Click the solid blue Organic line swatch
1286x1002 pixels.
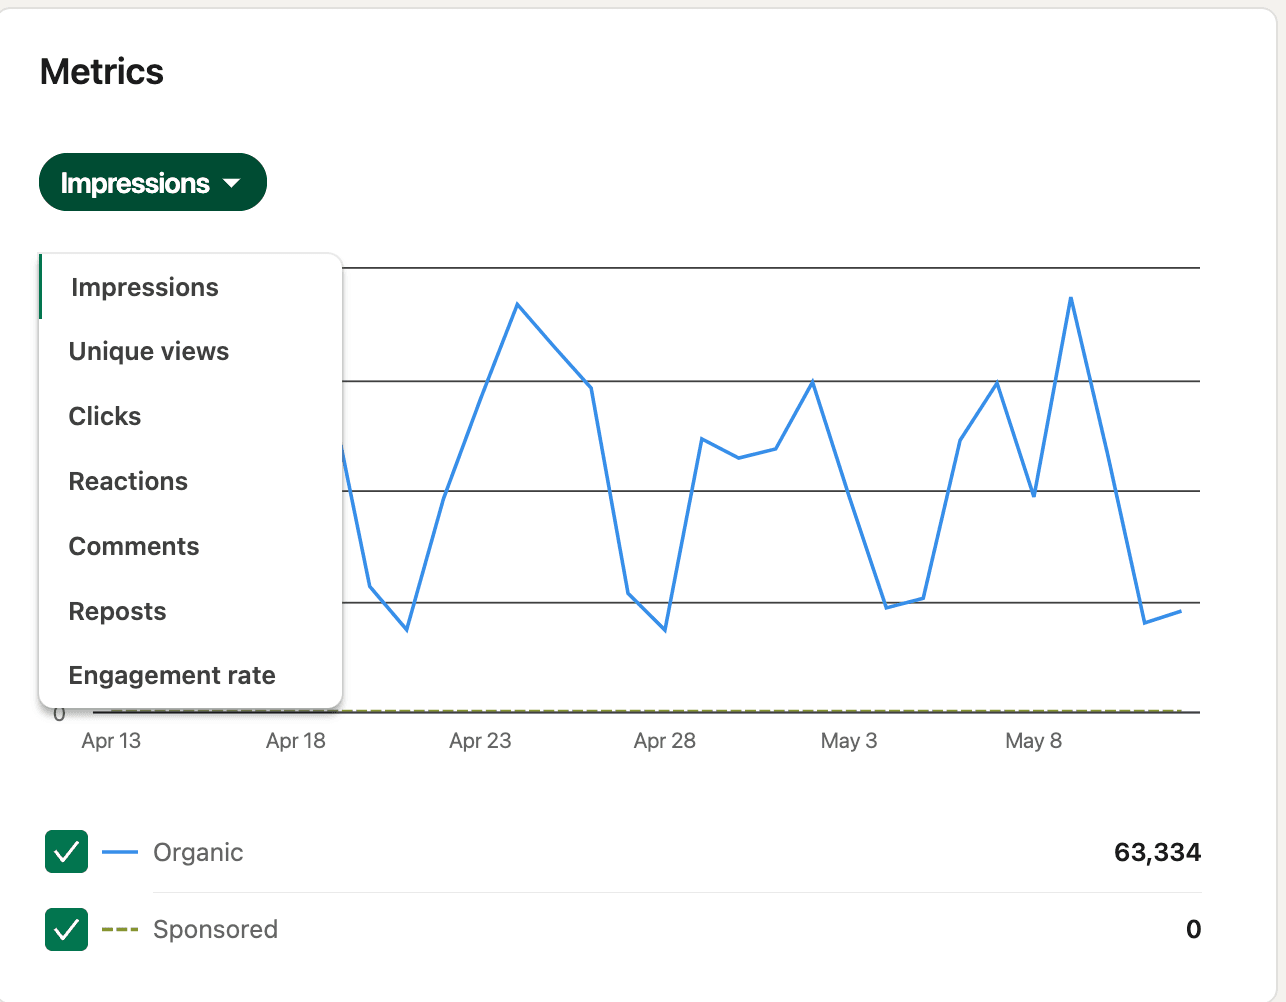[120, 852]
